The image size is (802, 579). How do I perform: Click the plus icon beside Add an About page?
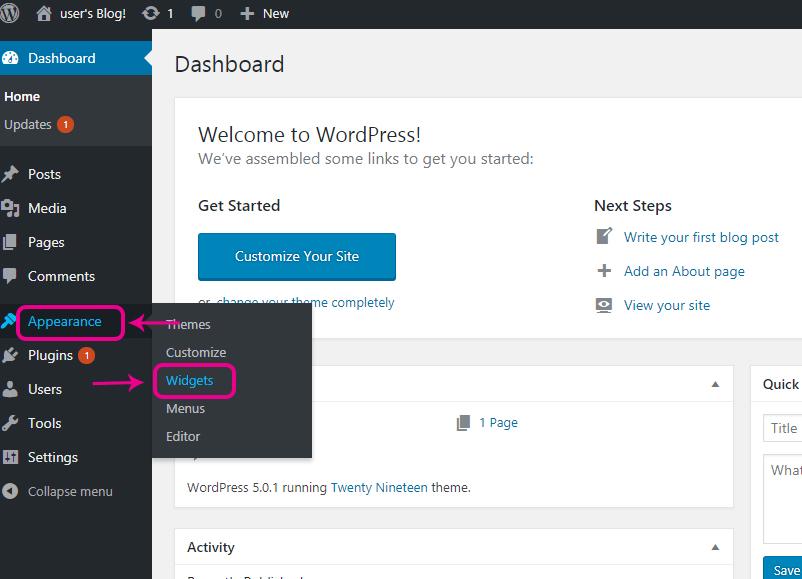tap(604, 271)
